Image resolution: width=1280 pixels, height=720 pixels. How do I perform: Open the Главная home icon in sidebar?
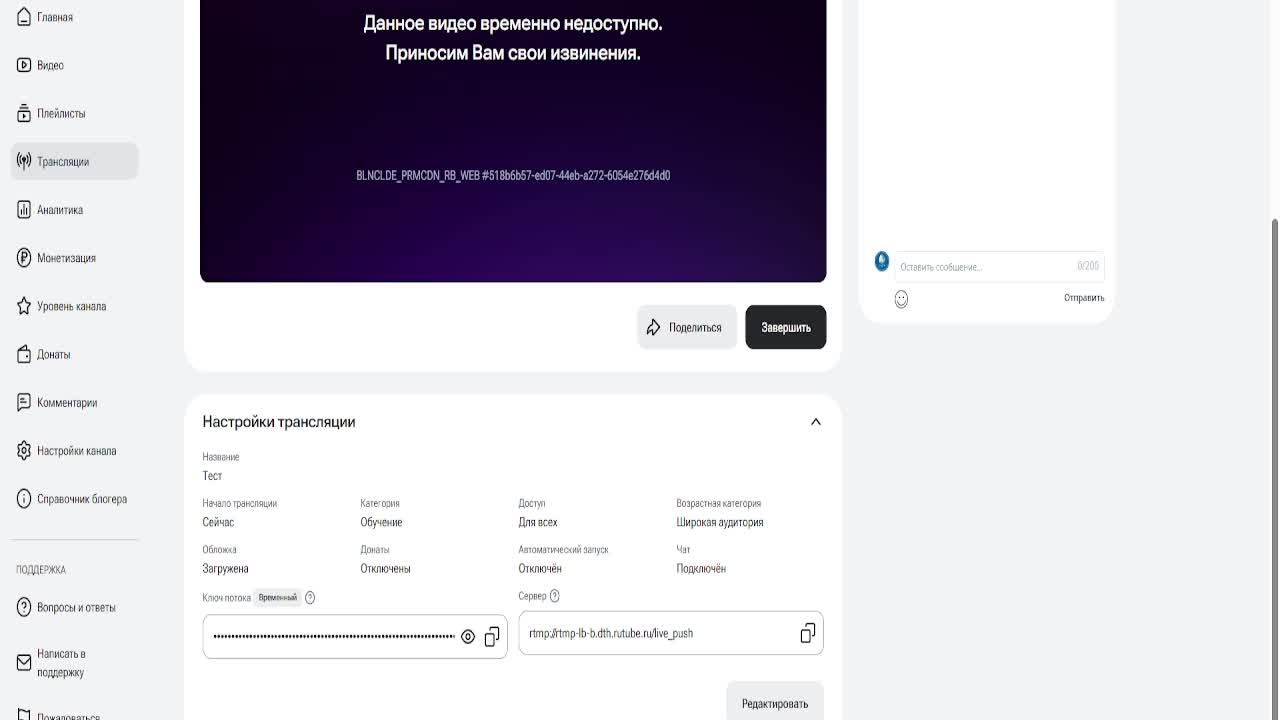pyautogui.click(x=24, y=17)
